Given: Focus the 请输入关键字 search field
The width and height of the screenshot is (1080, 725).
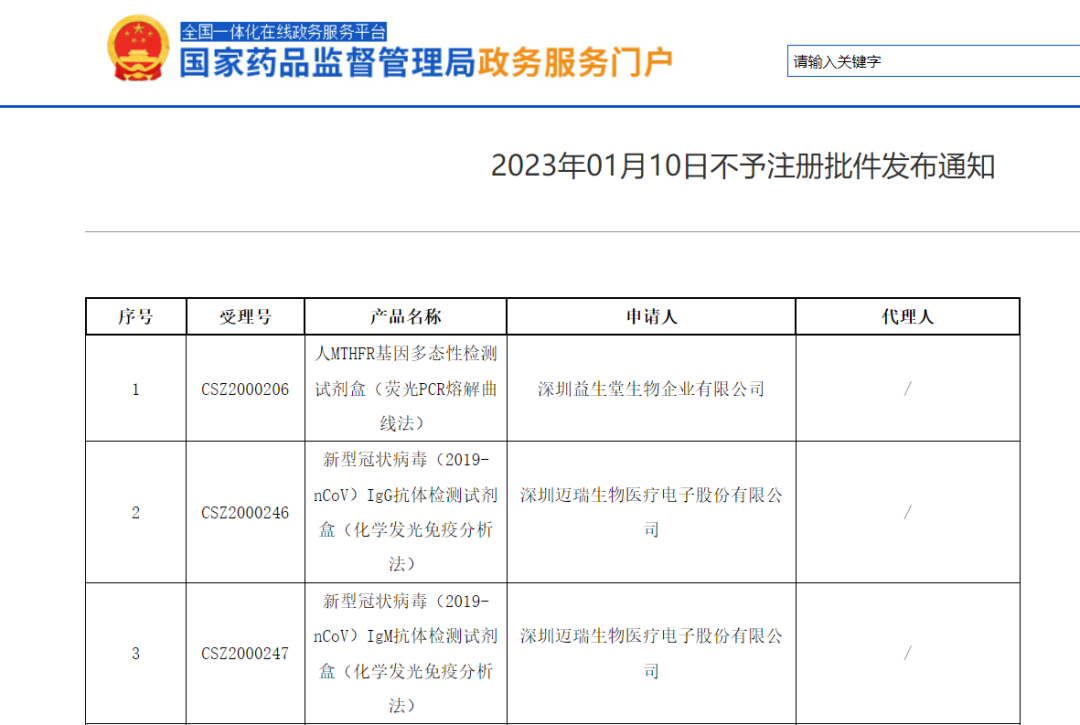Looking at the screenshot, I should point(930,61).
